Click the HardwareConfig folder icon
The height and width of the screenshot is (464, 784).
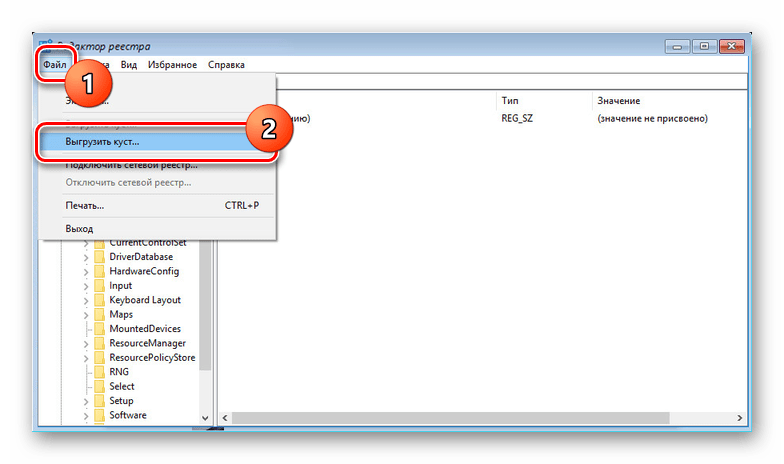[100, 272]
